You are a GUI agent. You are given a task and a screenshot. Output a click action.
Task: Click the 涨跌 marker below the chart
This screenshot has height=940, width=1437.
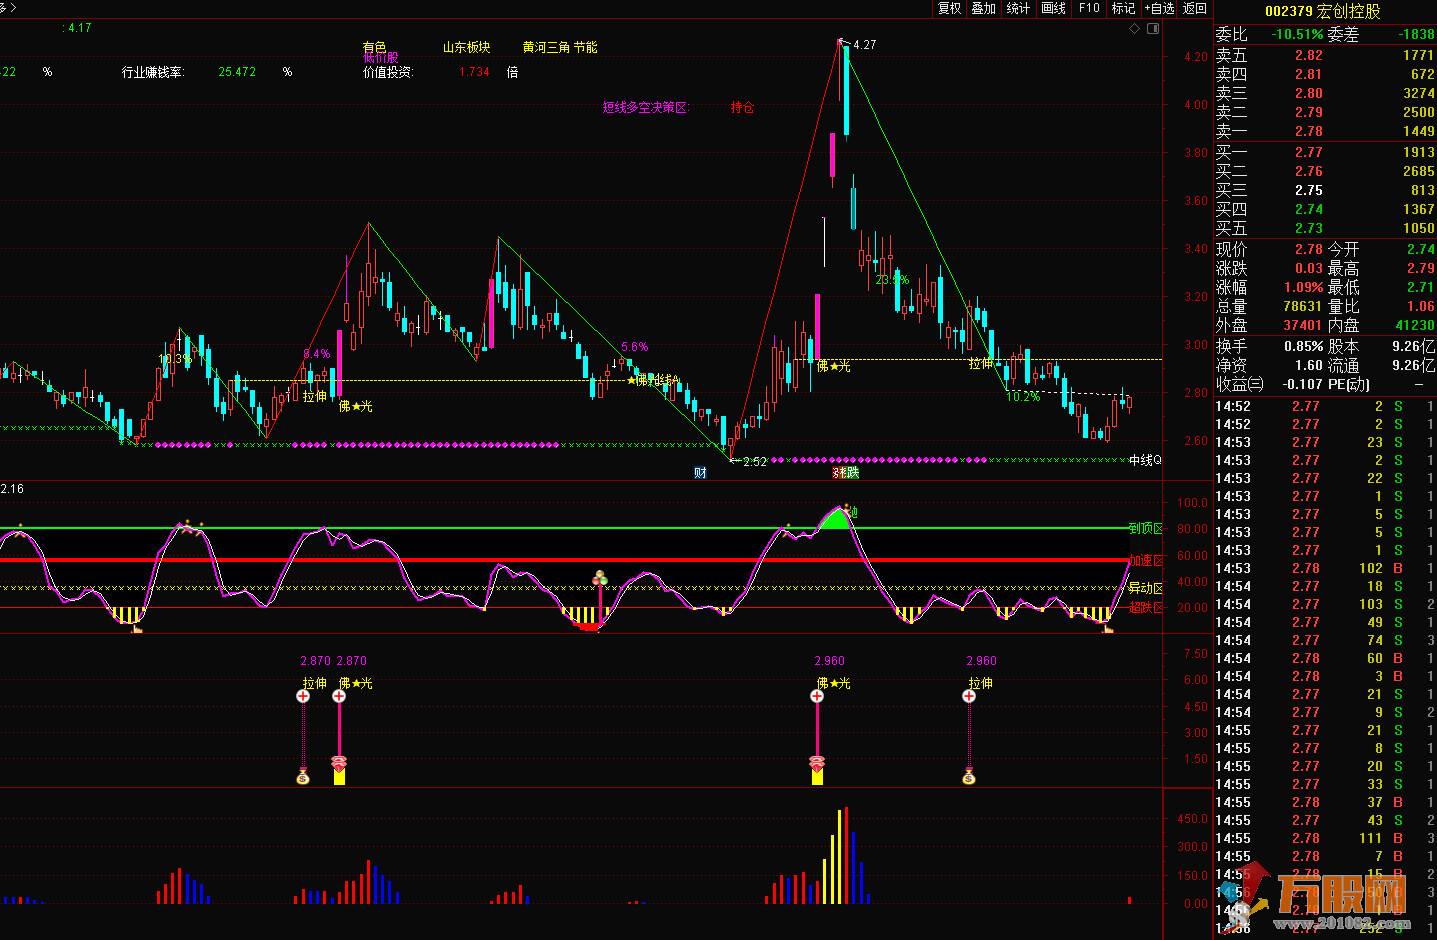click(846, 473)
